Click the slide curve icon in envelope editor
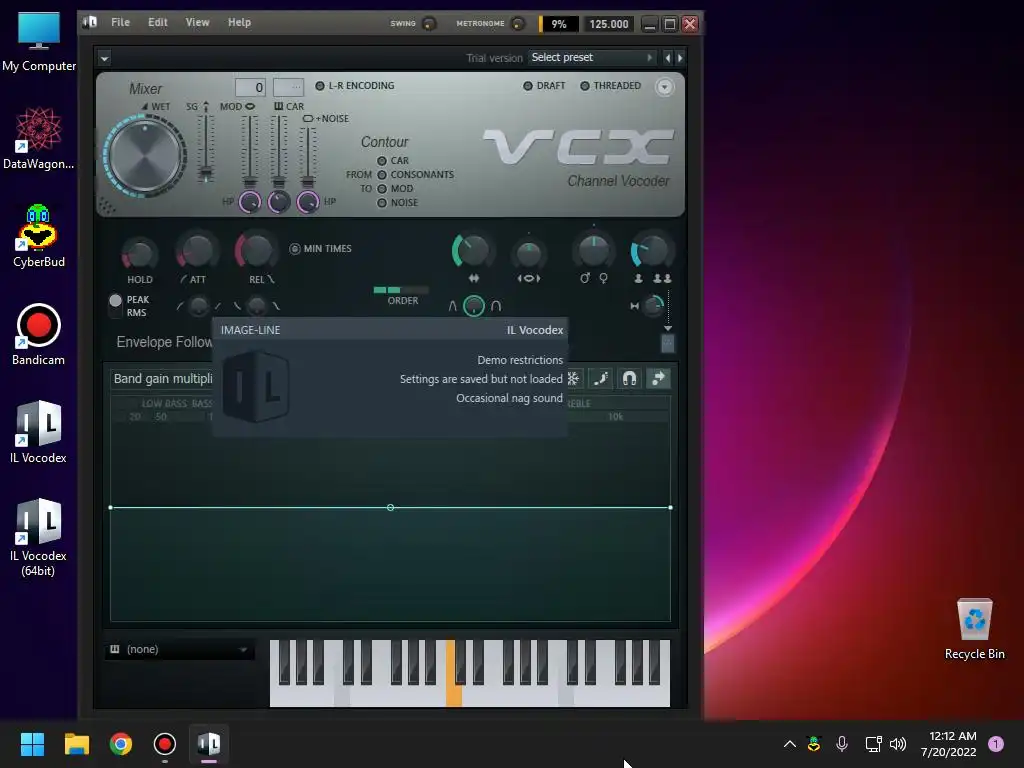The image size is (1024, 768). click(x=601, y=379)
